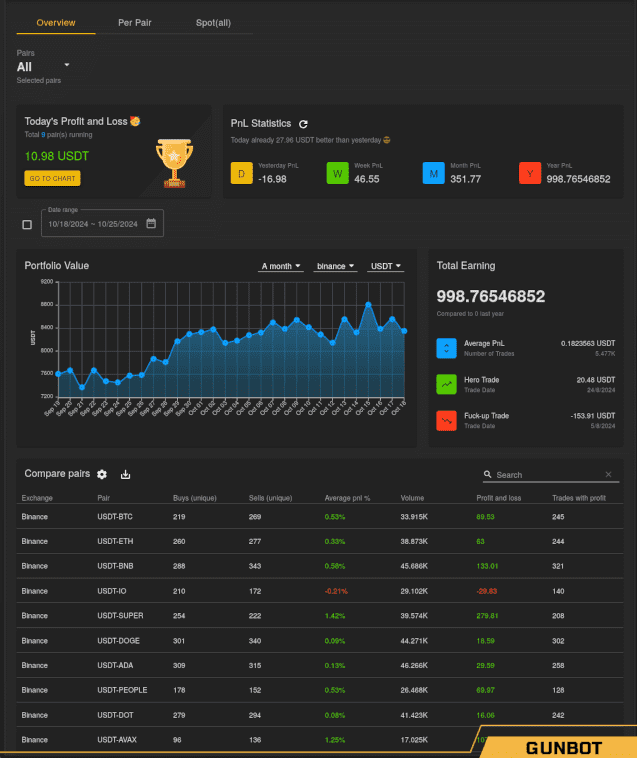Open the binance exchange dropdown
The height and width of the screenshot is (758, 637).
pos(335,266)
